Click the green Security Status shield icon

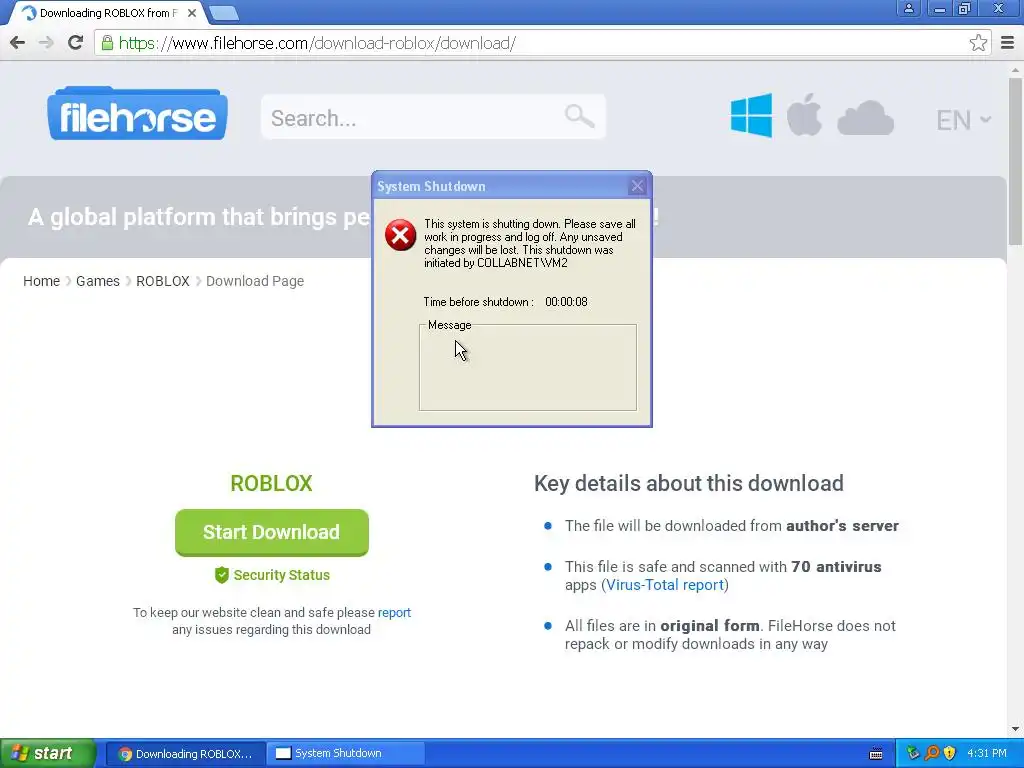221,575
